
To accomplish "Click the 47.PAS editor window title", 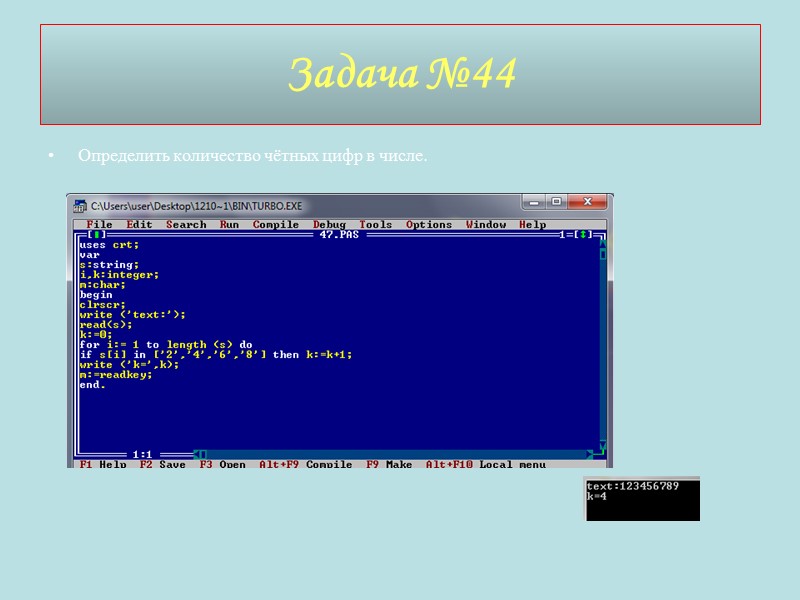I will (339, 235).
